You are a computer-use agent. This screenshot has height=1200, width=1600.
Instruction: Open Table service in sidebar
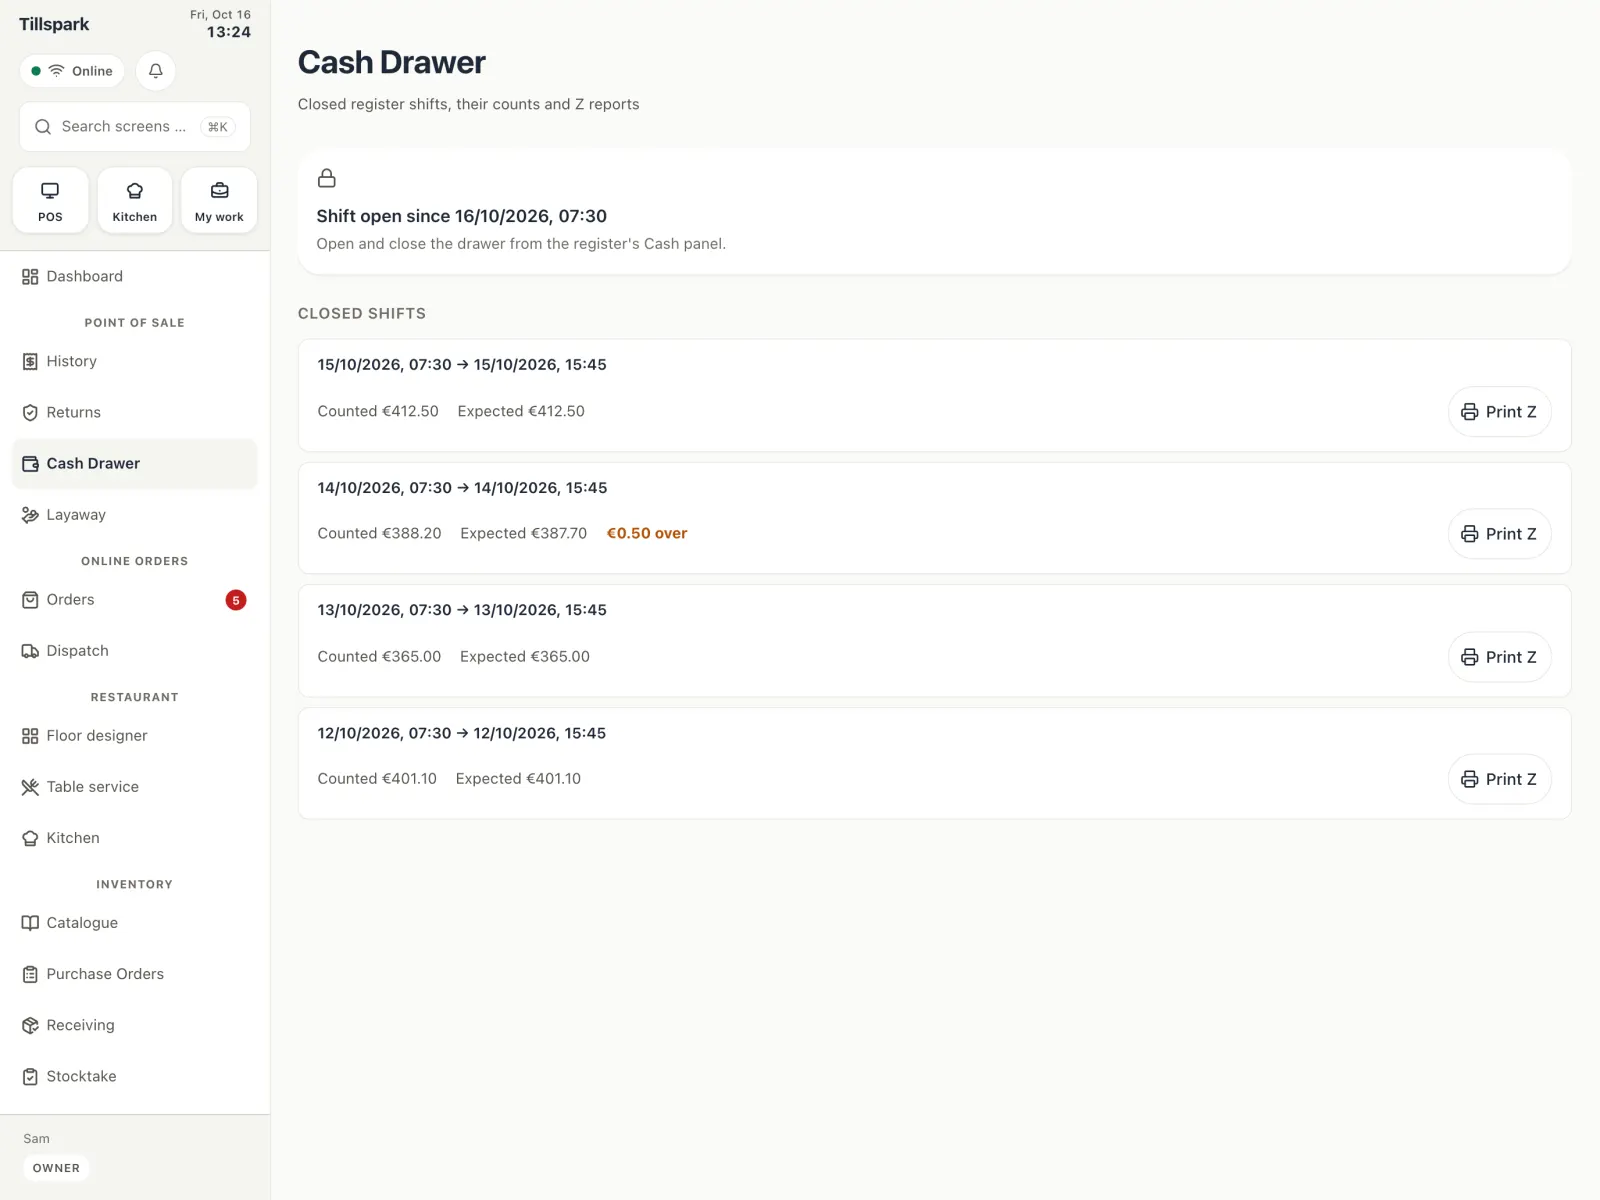[x=135, y=787]
